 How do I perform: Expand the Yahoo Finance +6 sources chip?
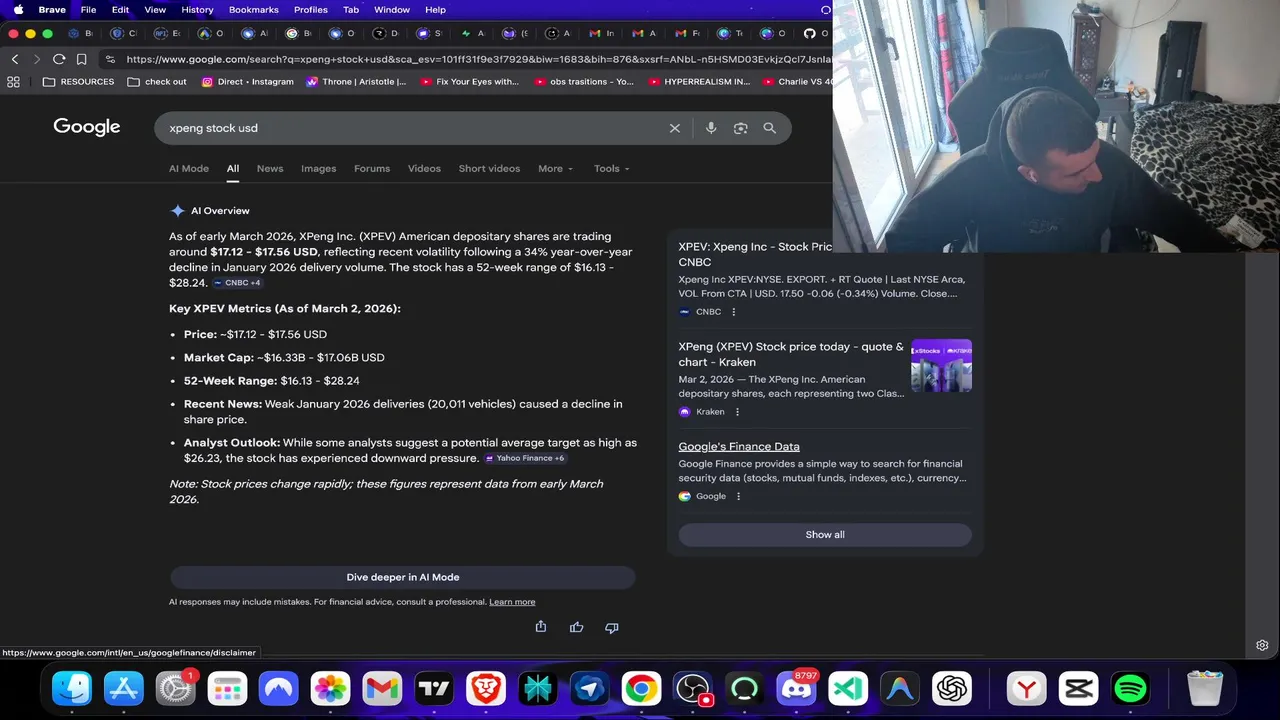(525, 458)
